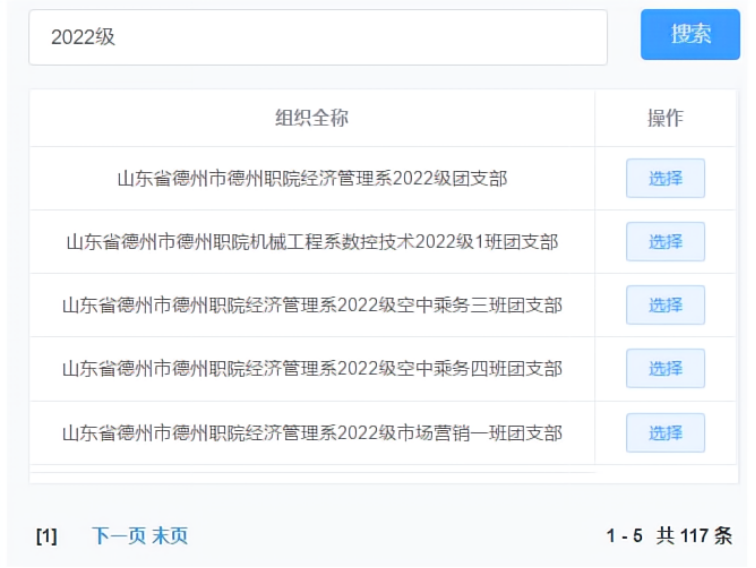Click the 操作 column header
The image size is (756, 568).
pos(665,118)
